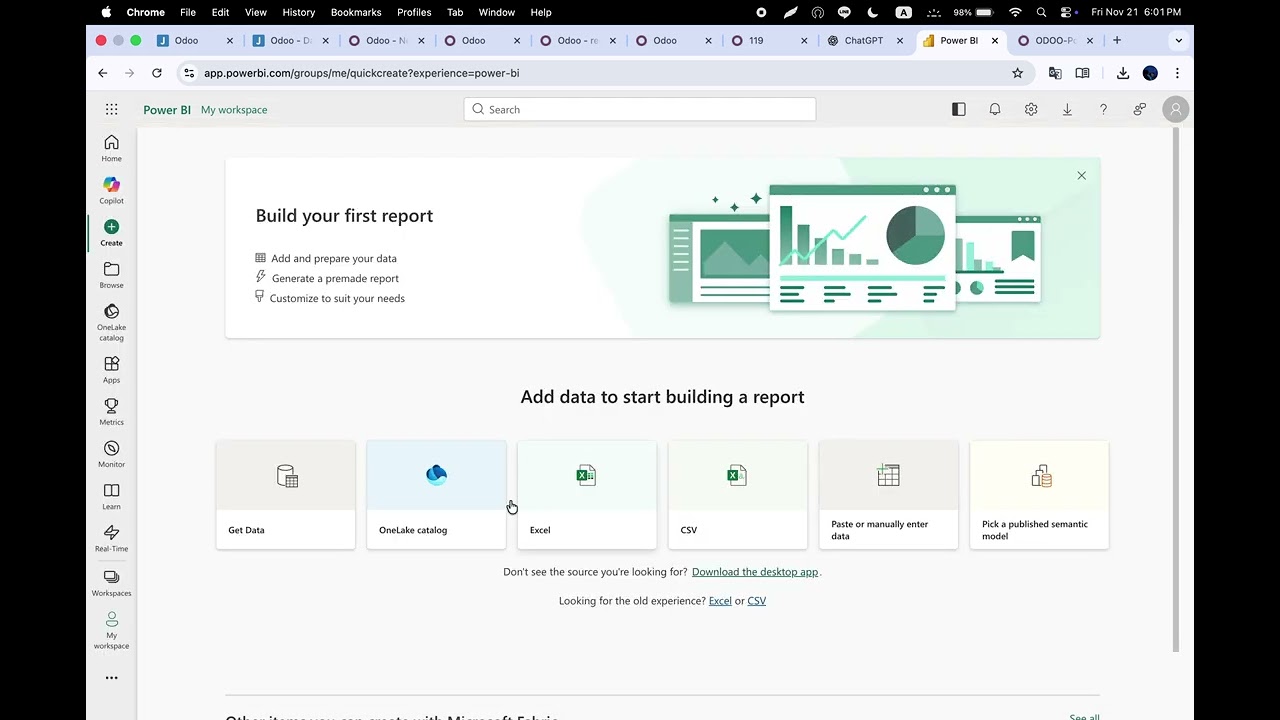Open macOS Spotlight search icon

pyautogui.click(x=1042, y=12)
